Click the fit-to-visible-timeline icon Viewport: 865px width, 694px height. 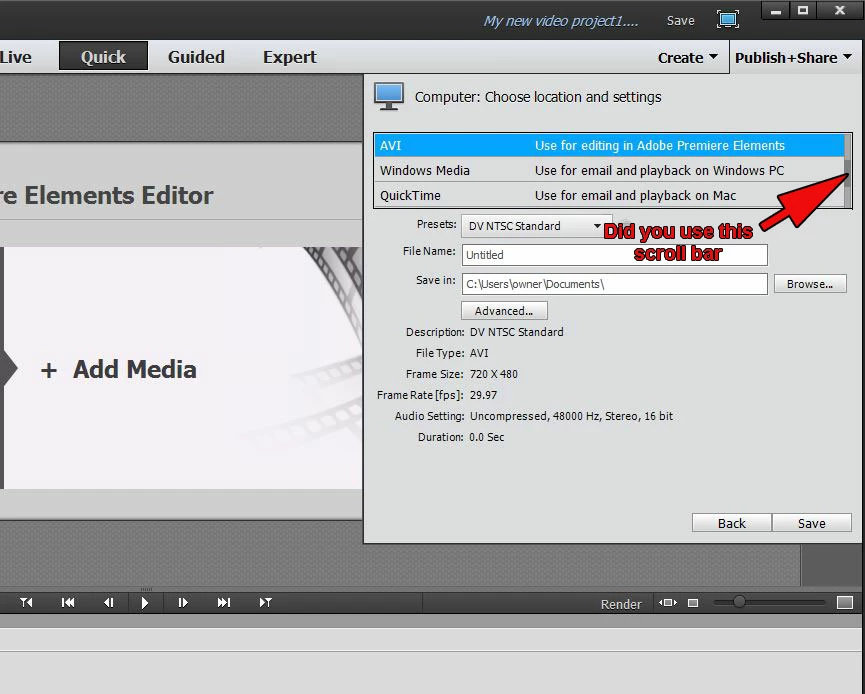coord(668,603)
